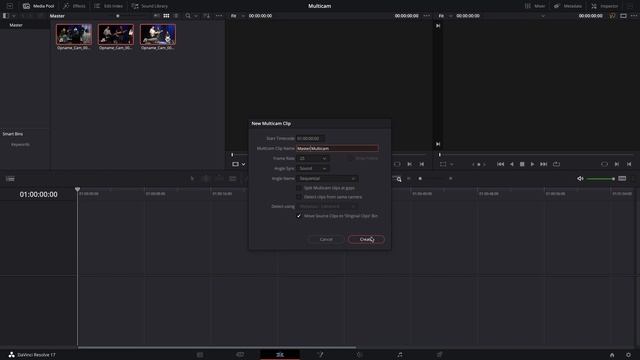Viewport: 640px width, 360px height.
Task: Mute audio with the speaker icon
Action: point(580,179)
